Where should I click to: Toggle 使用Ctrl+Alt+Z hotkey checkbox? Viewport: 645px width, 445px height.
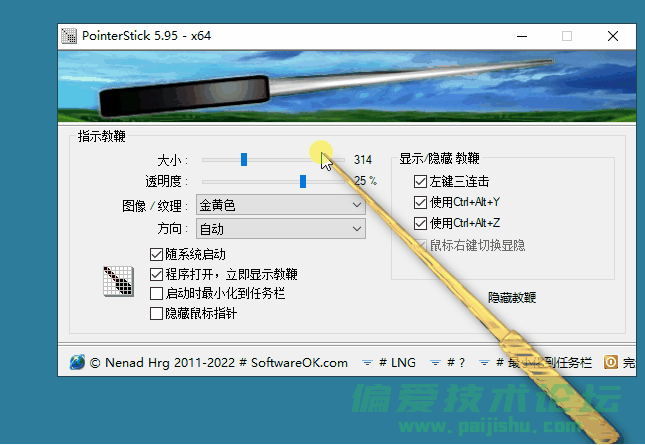click(x=420, y=223)
